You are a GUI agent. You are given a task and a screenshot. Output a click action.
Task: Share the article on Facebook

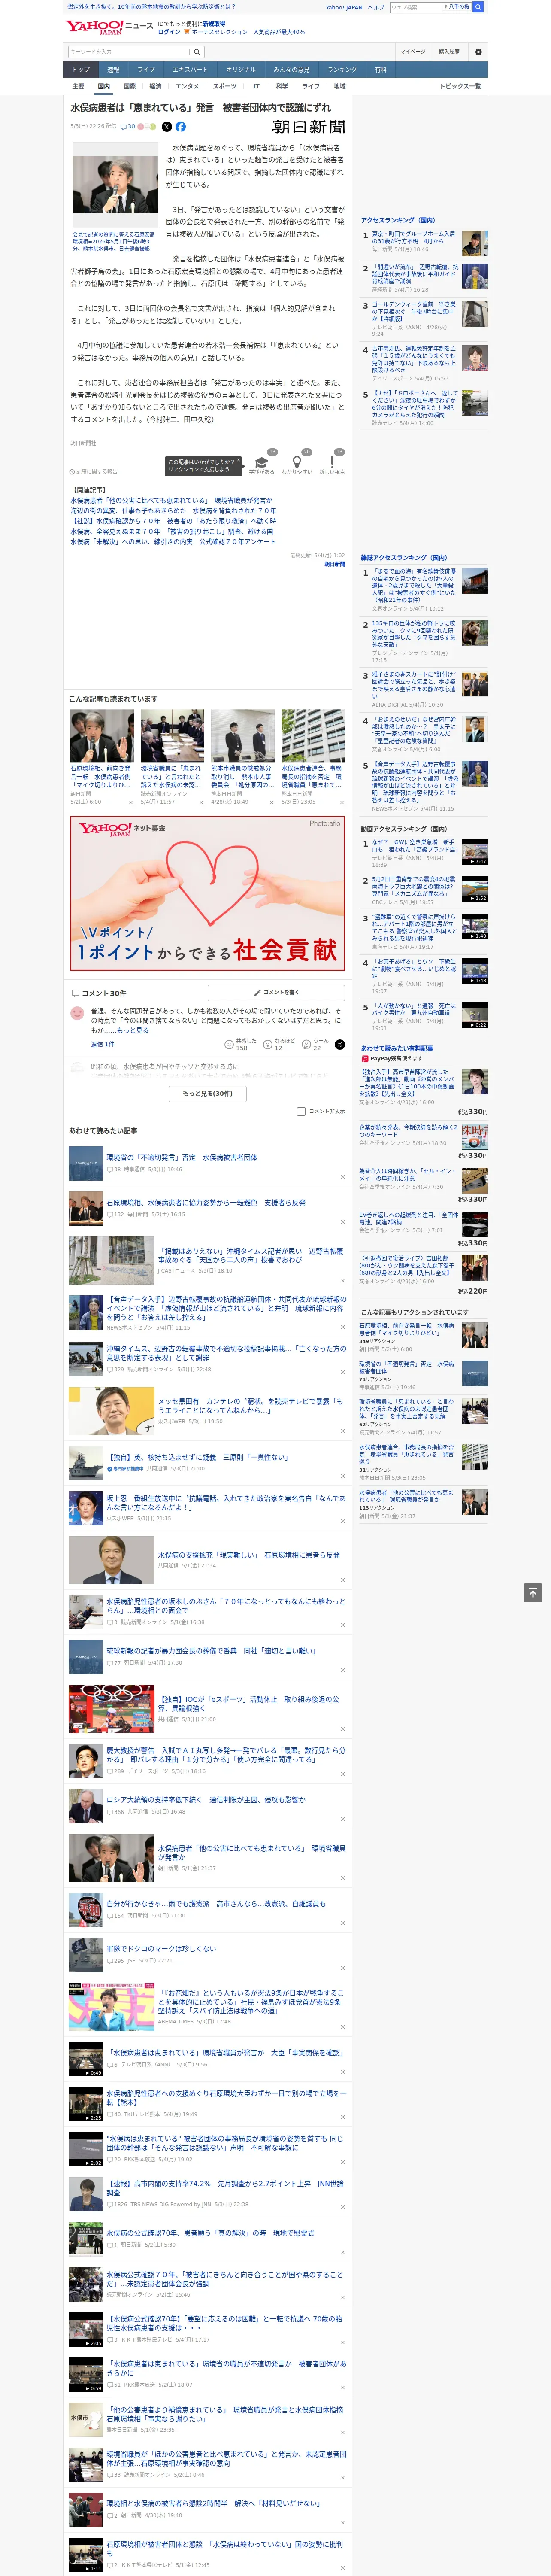point(181,127)
